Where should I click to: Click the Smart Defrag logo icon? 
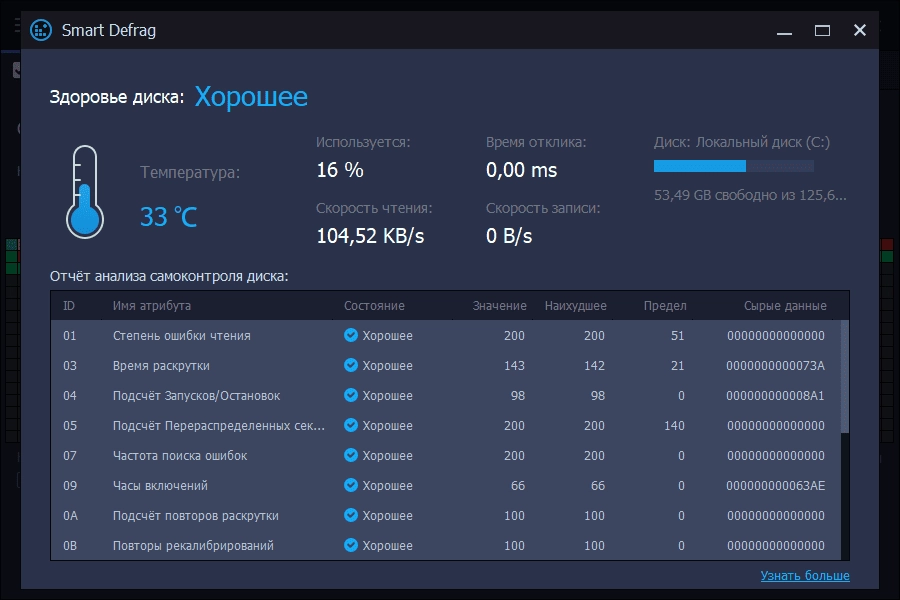[x=41, y=30]
